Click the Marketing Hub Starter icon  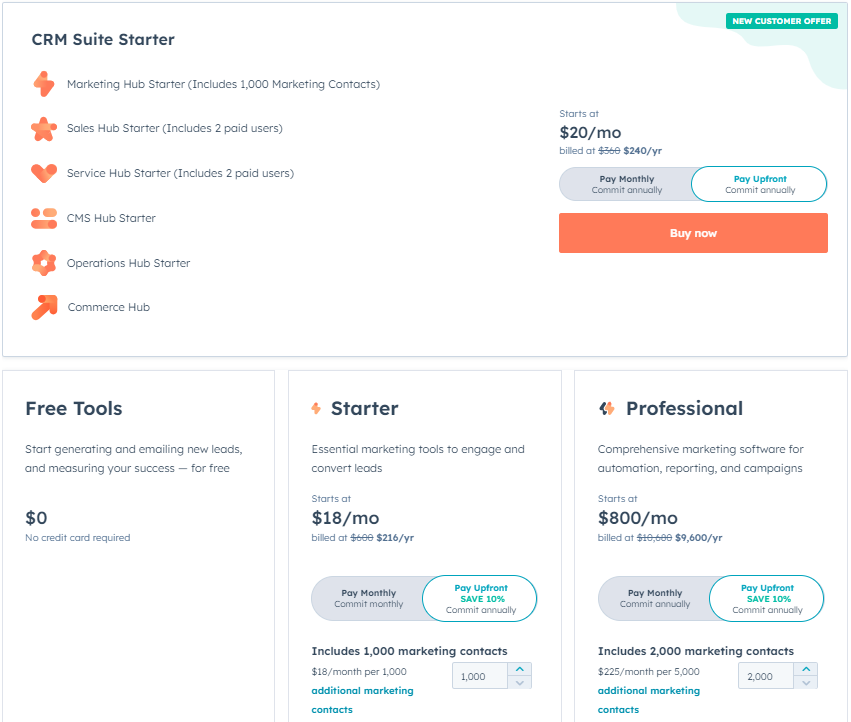coord(43,84)
